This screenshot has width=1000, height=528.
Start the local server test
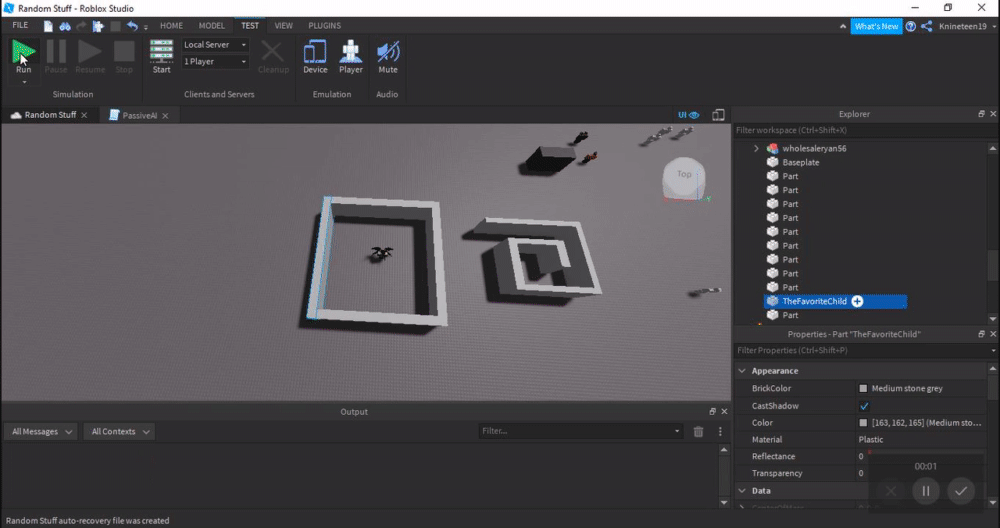[x=161, y=56]
